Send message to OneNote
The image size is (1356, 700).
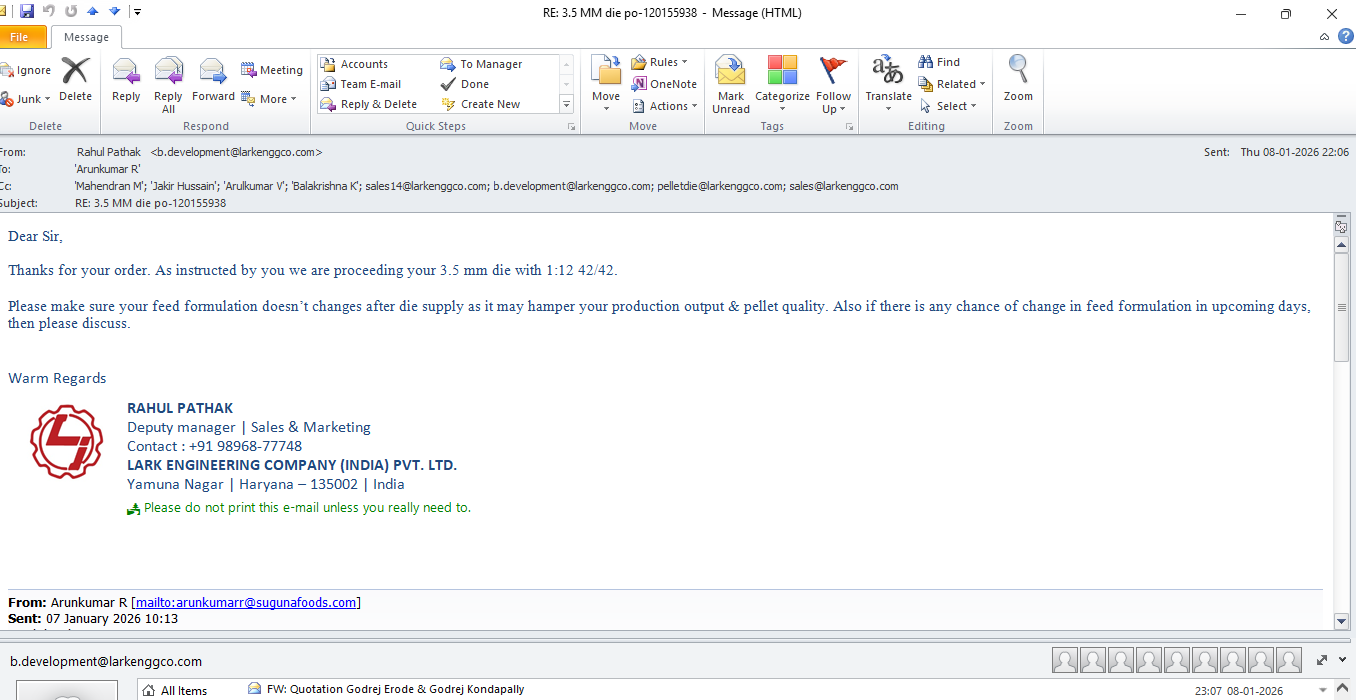[664, 84]
